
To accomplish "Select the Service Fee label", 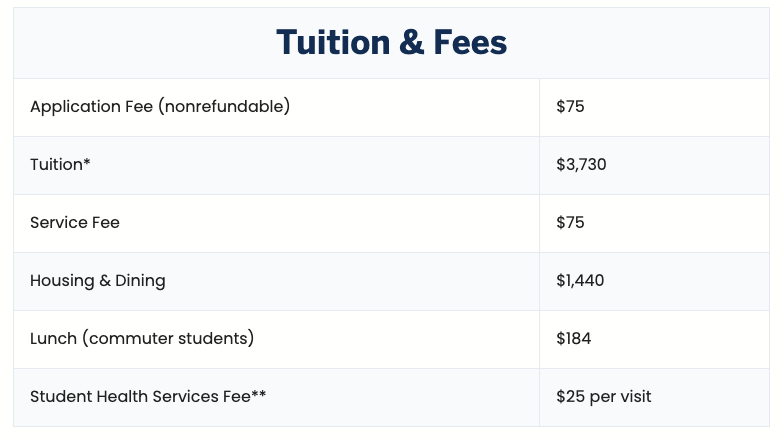I will [x=75, y=222].
